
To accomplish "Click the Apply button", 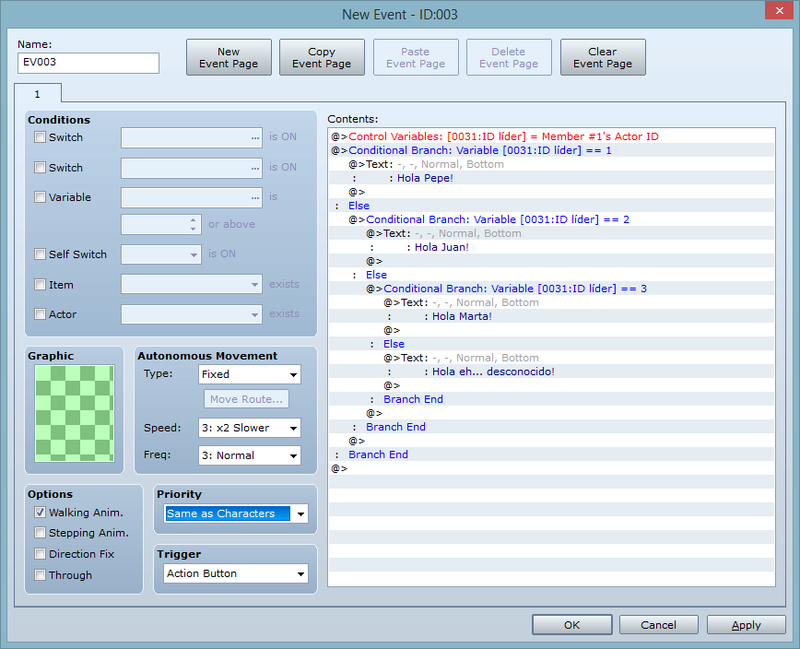I will click(x=746, y=625).
